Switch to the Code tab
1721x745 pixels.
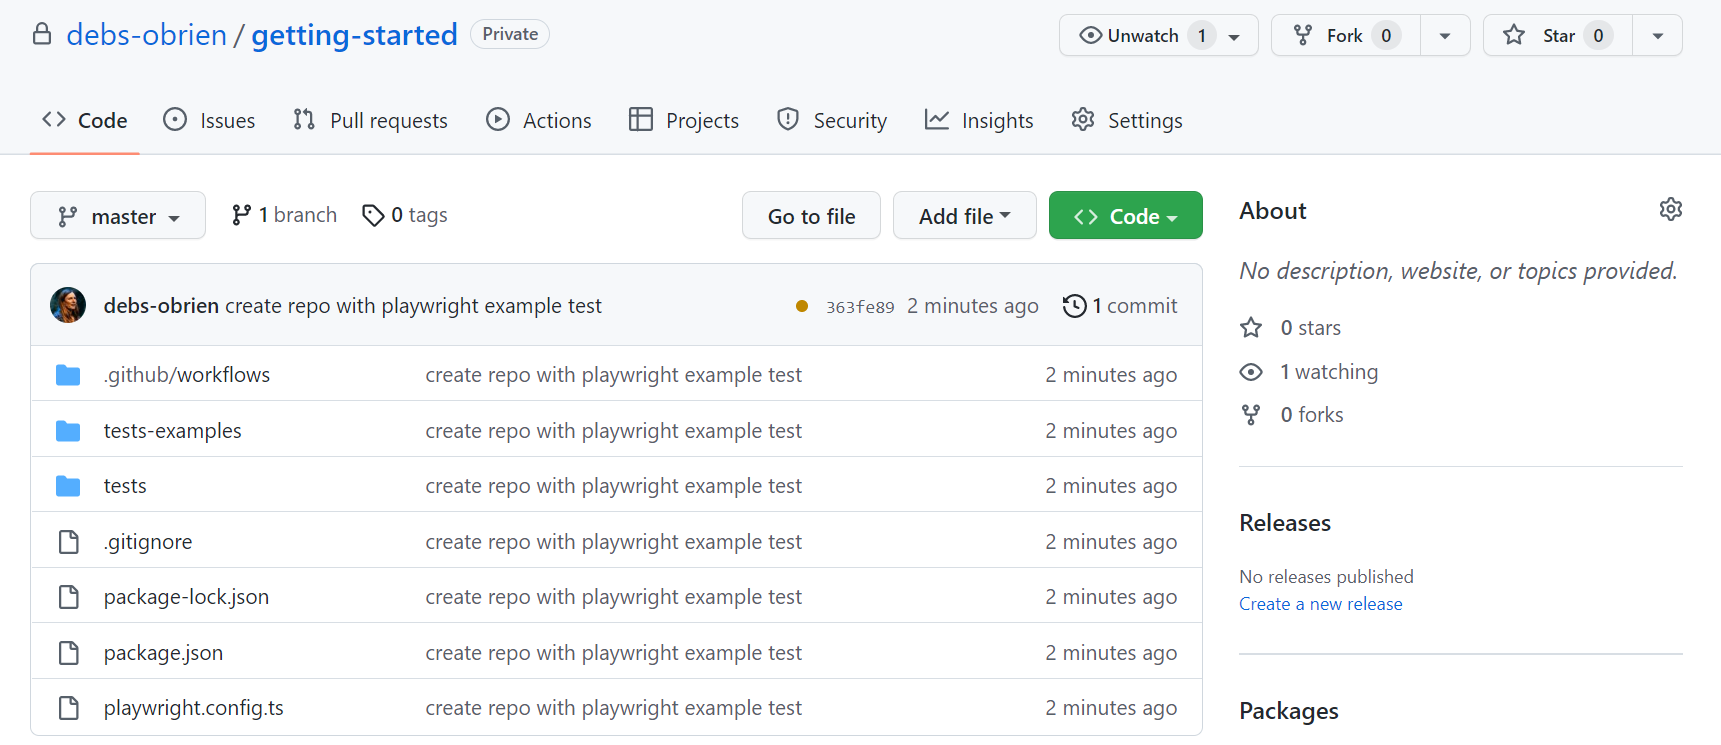(85, 120)
